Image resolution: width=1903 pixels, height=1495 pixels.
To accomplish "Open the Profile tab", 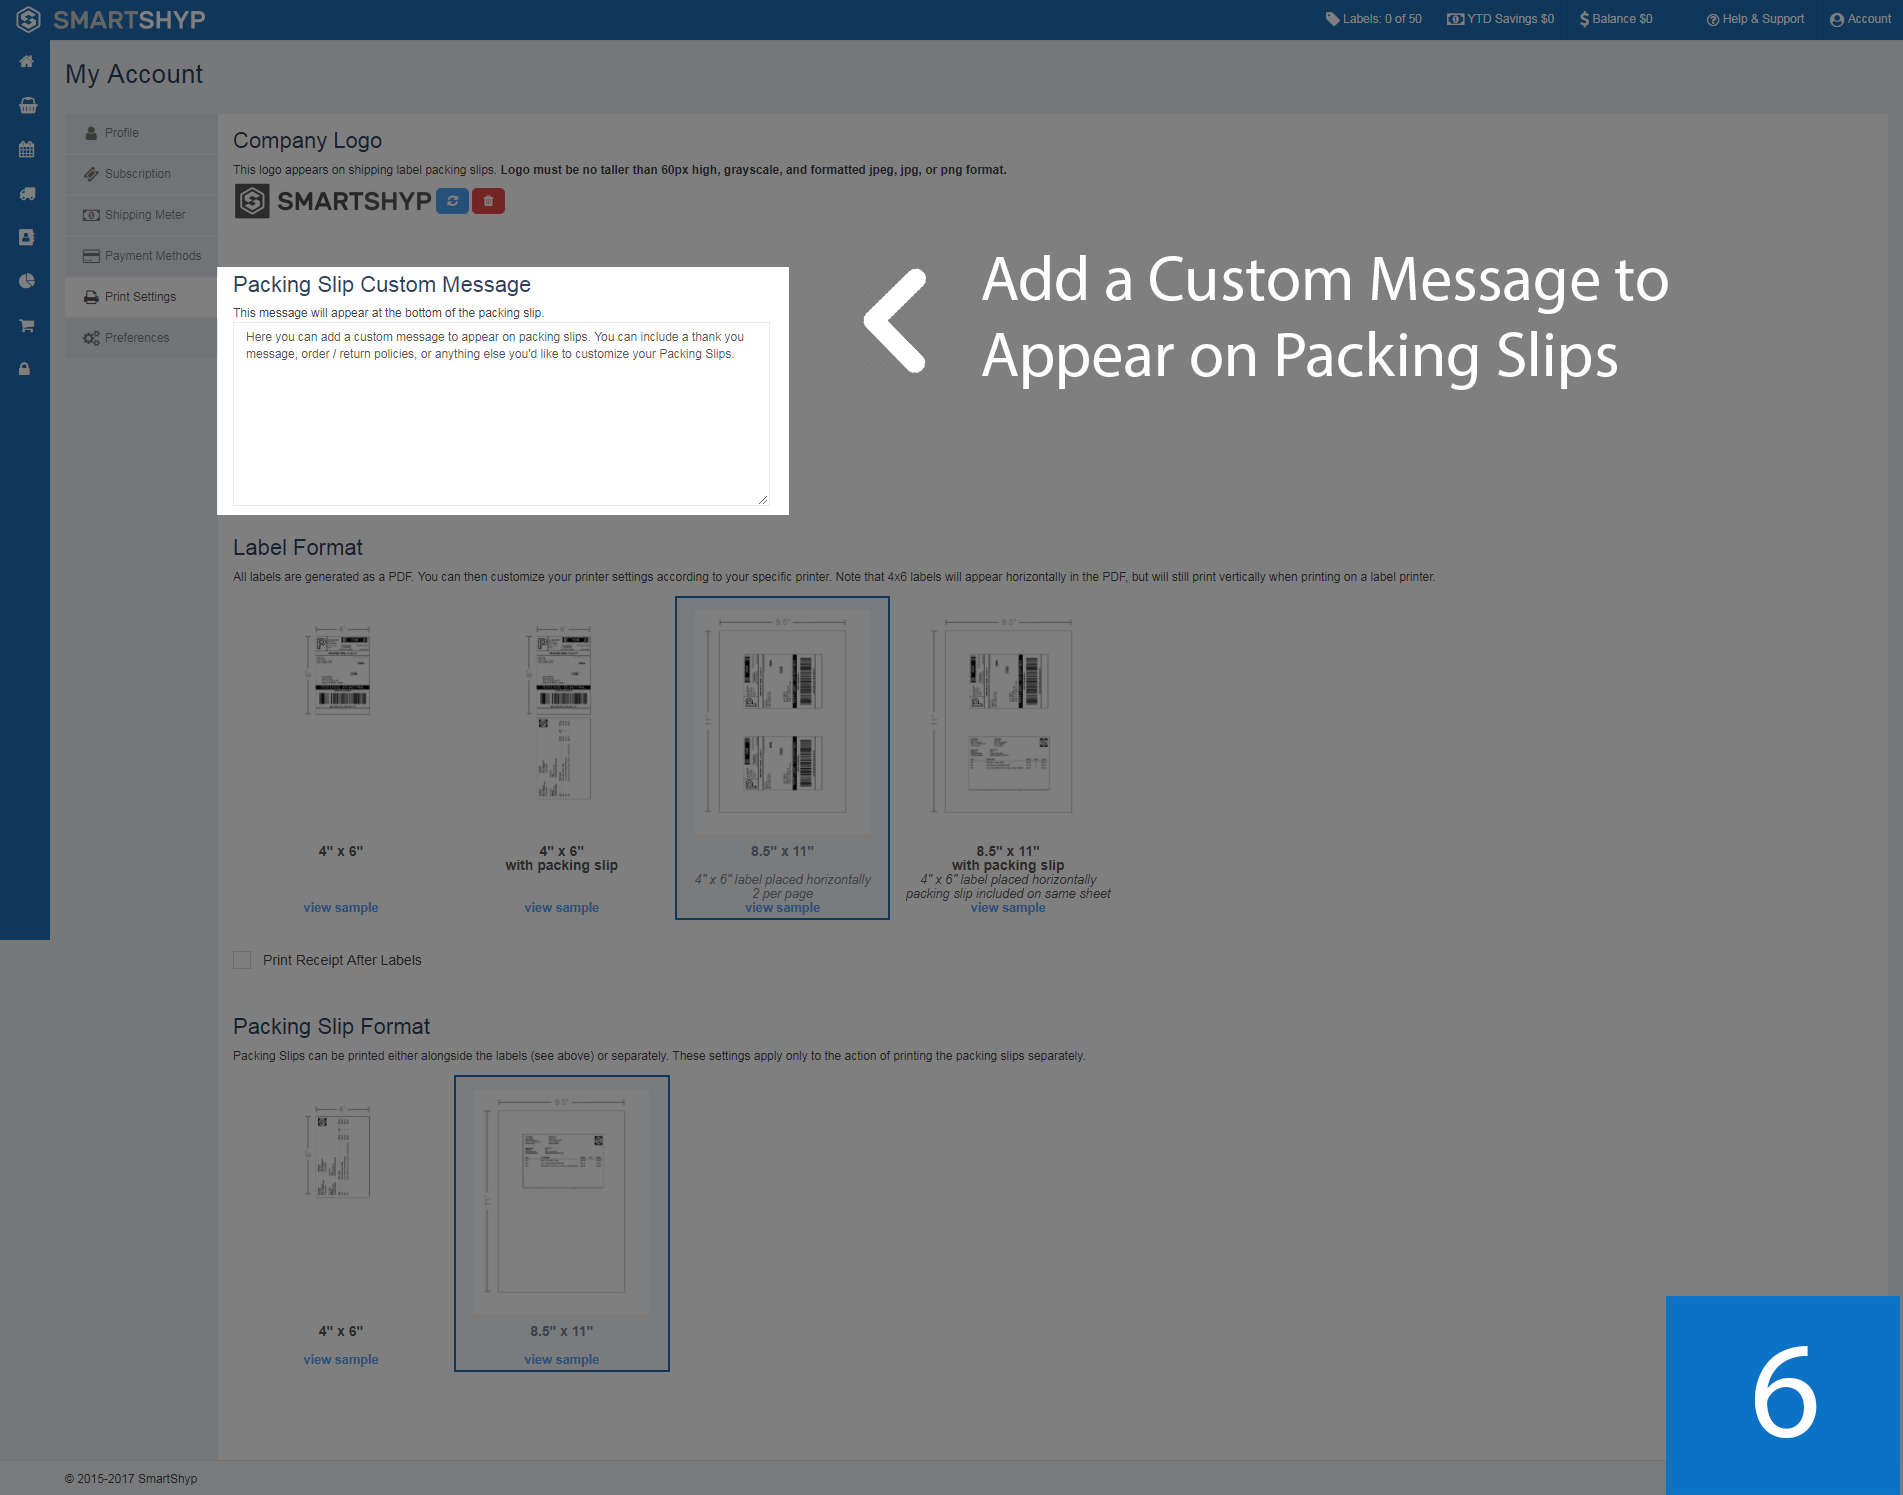I will tap(141, 133).
